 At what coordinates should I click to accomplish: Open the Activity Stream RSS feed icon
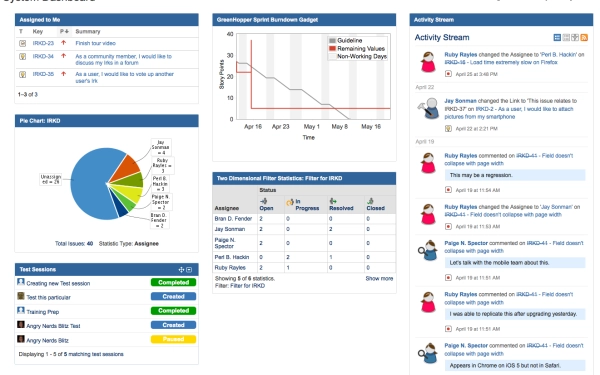[x=584, y=37]
